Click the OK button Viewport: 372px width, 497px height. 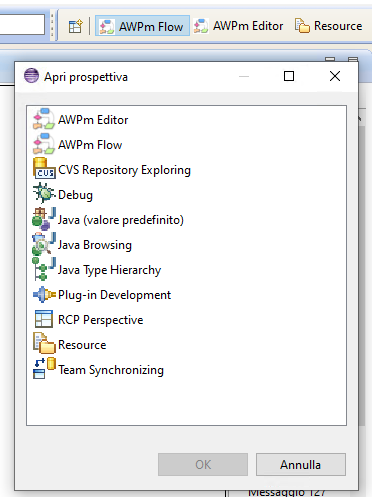pos(203,464)
